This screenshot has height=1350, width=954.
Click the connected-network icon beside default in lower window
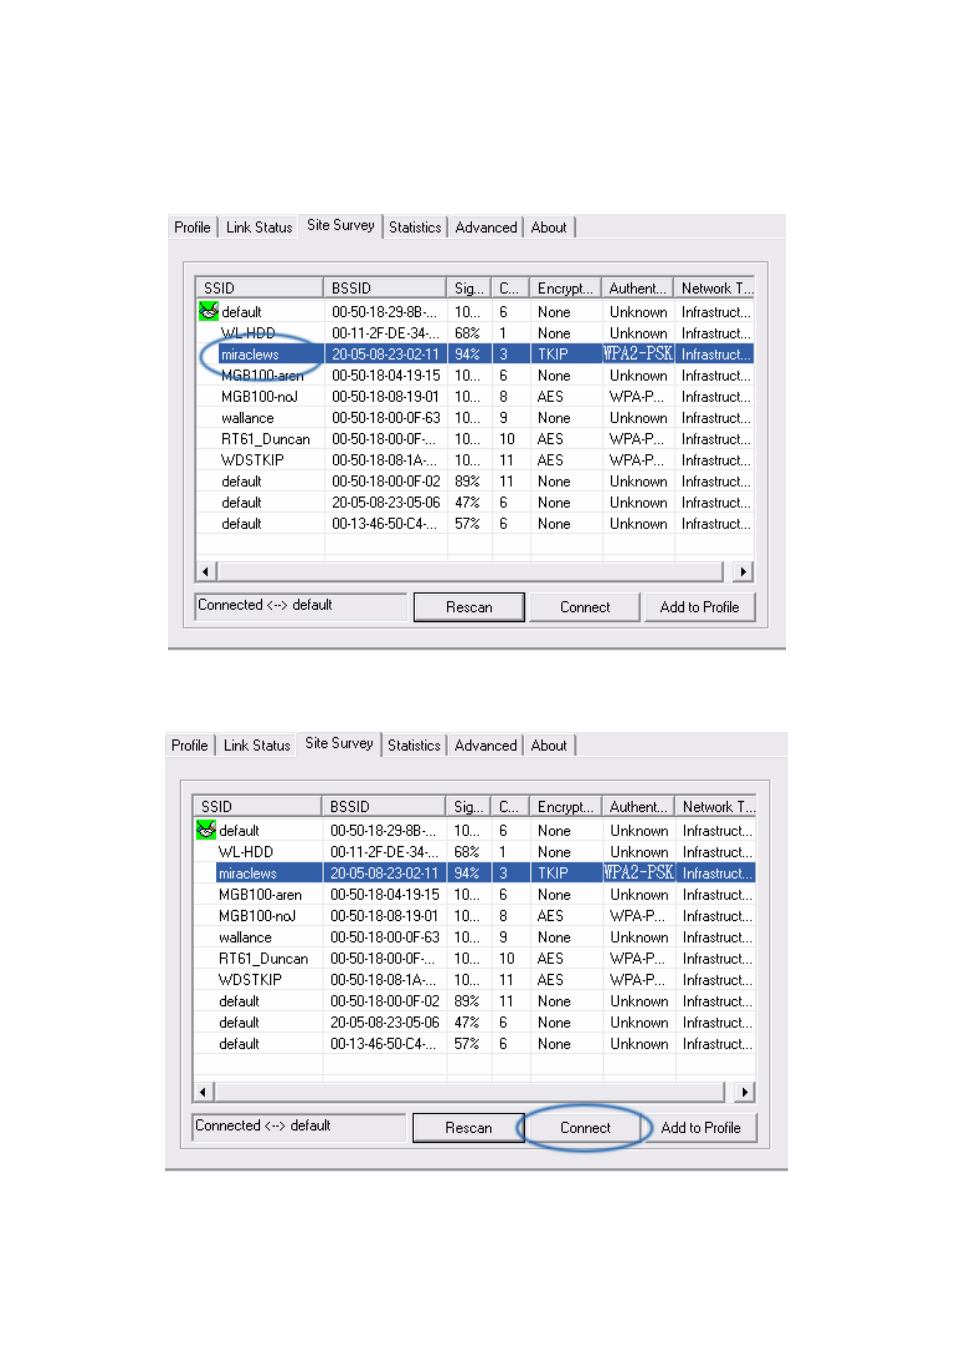click(206, 830)
